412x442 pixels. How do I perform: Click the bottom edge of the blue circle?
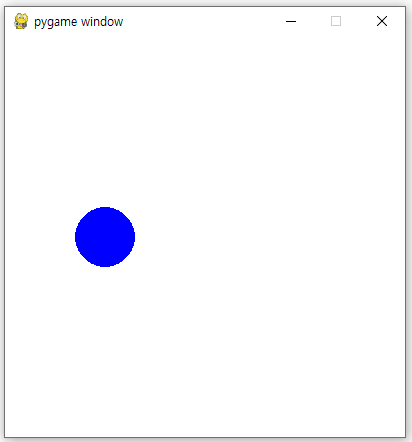pyautogui.click(x=105, y=266)
